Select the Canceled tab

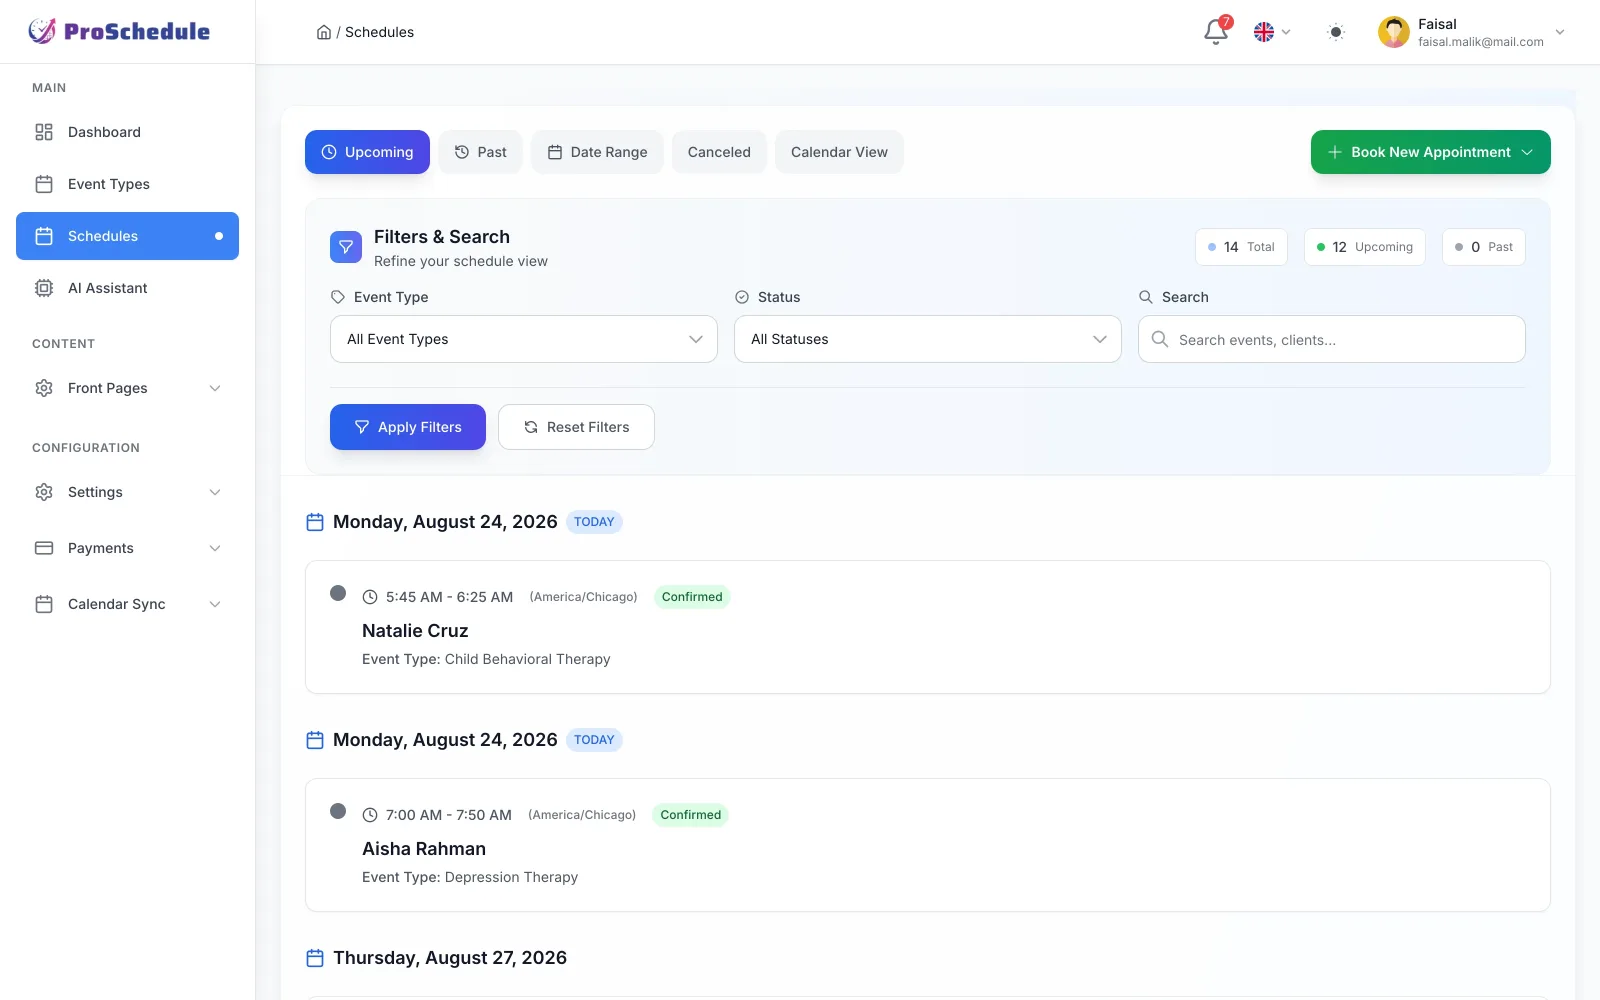point(719,152)
